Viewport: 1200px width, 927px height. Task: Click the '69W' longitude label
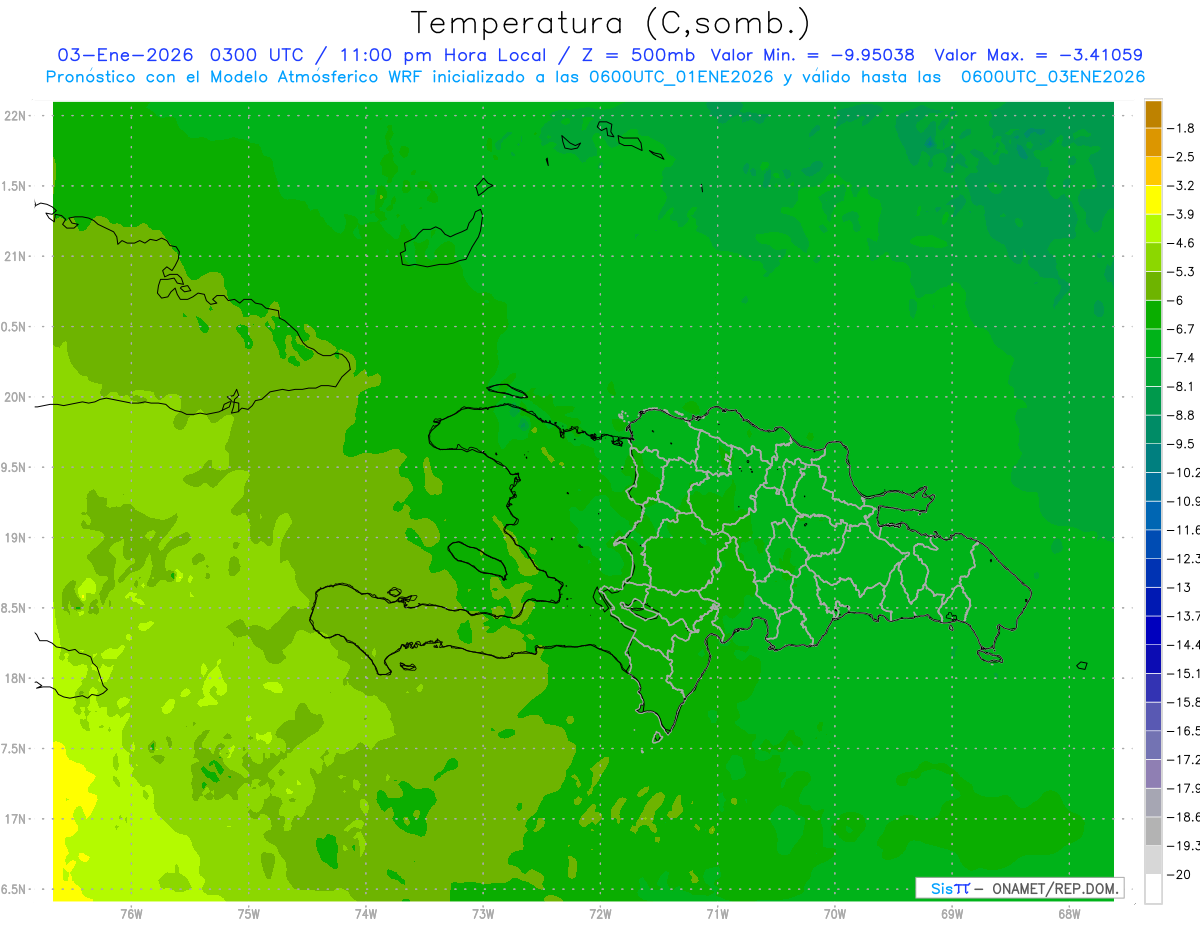click(x=952, y=913)
